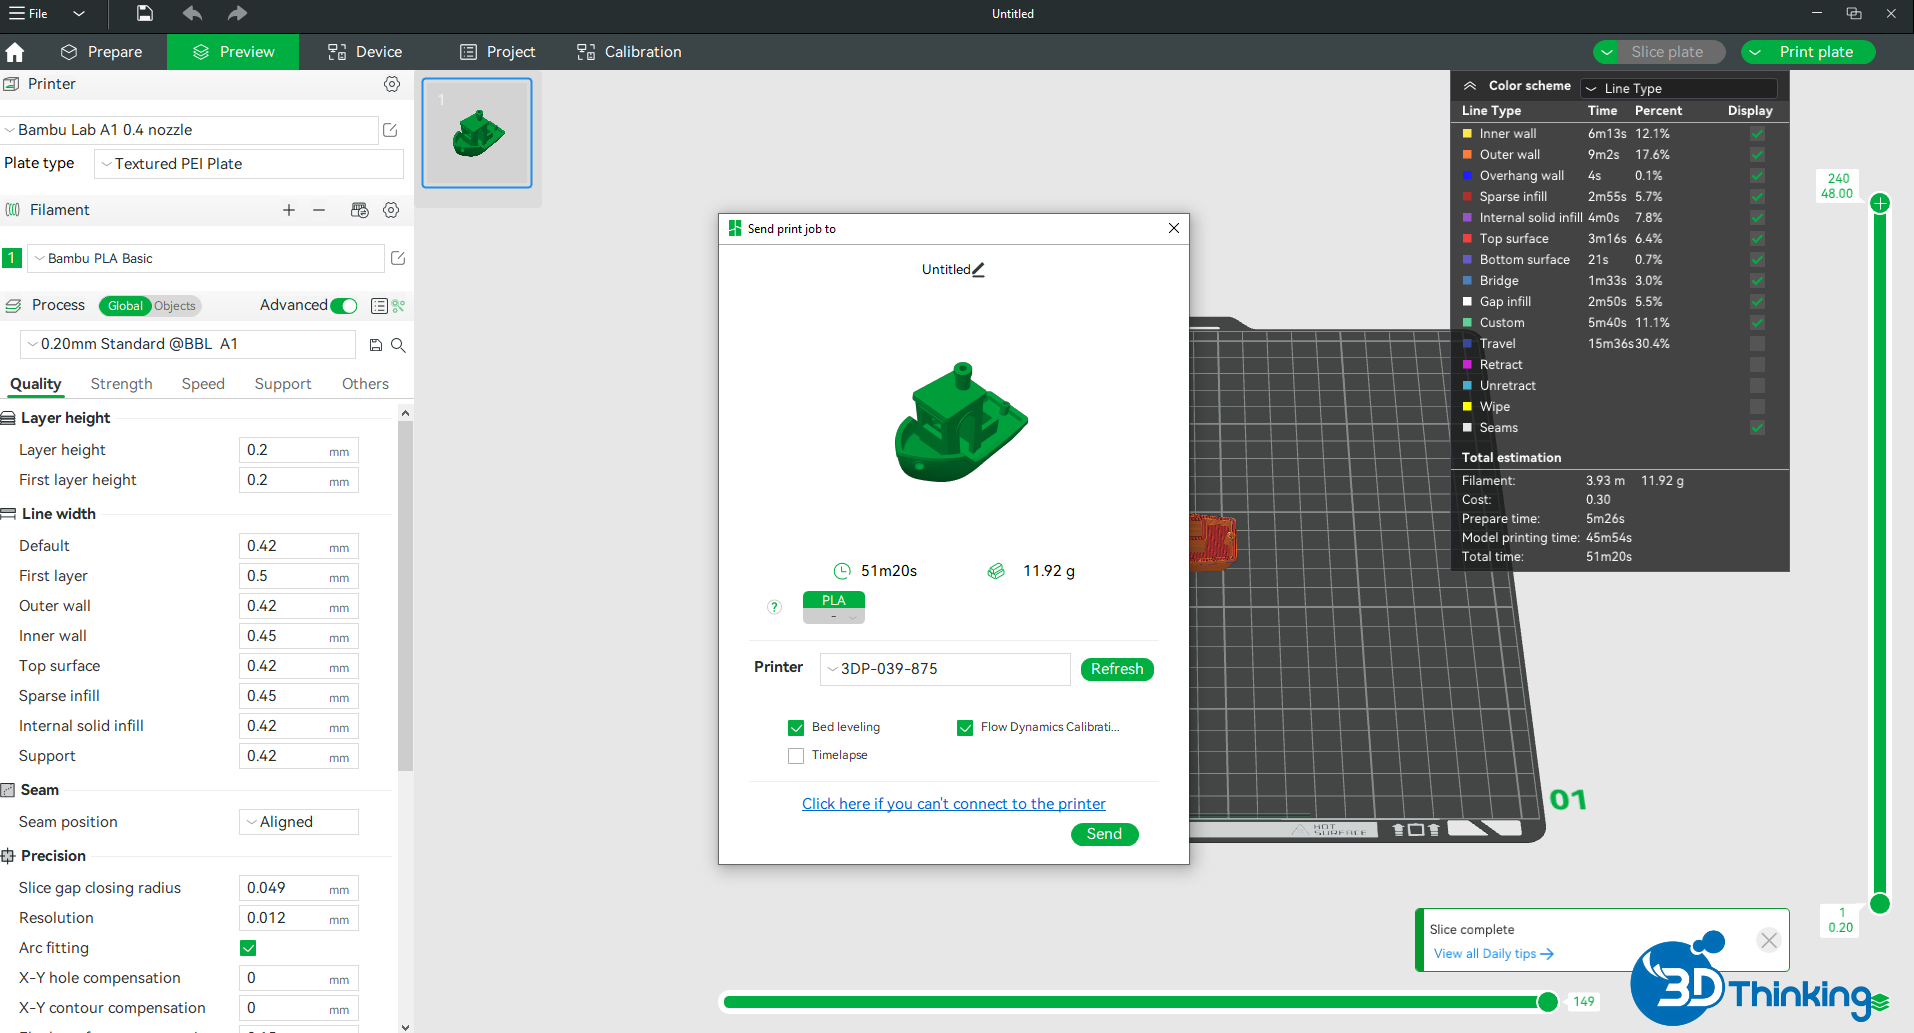Open the Plate type dropdown

249,164
